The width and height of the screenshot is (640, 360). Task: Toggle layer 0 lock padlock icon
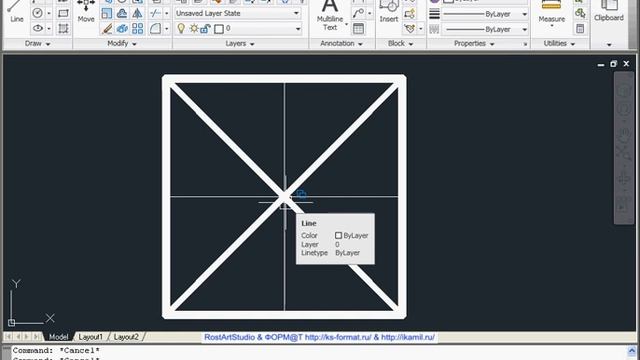205,29
